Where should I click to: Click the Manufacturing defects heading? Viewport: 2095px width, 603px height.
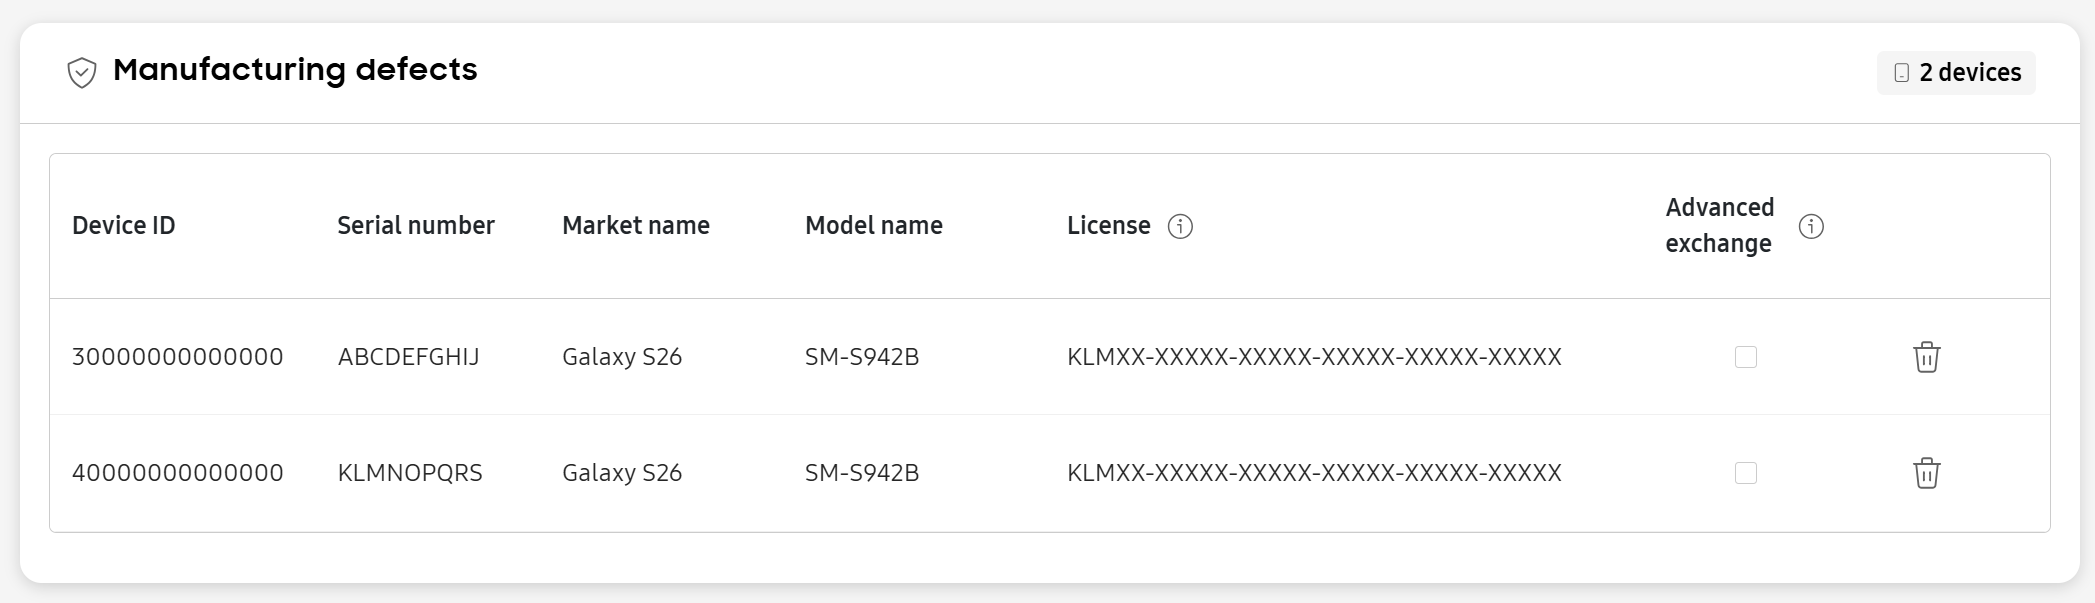click(295, 70)
